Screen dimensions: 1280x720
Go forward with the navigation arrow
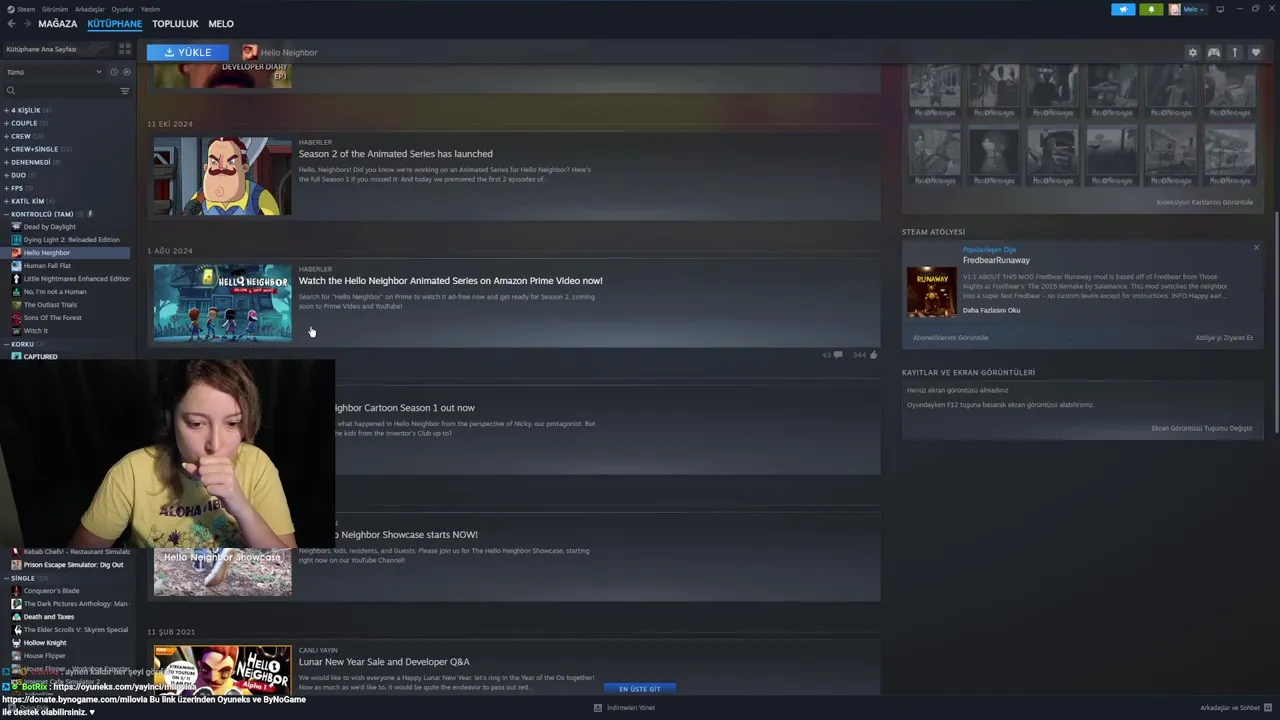[25, 24]
